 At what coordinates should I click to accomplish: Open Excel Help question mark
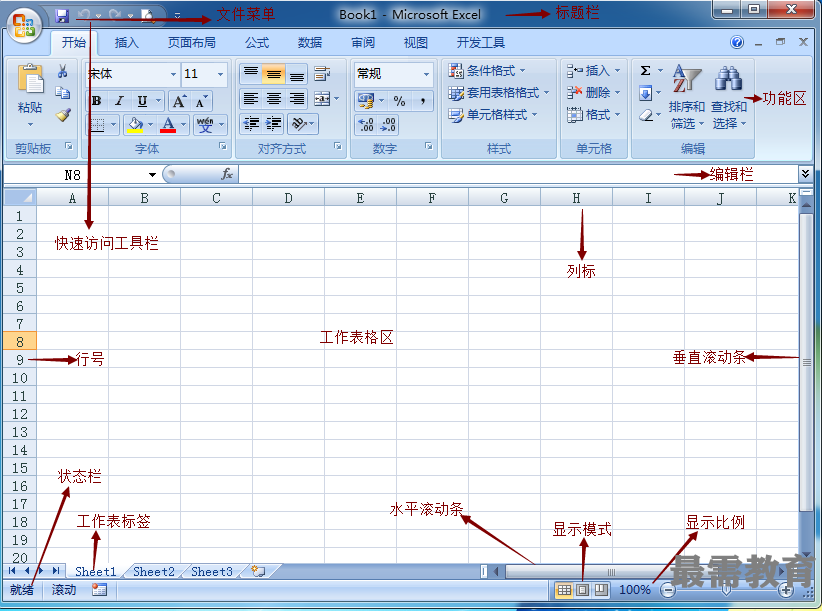(737, 42)
